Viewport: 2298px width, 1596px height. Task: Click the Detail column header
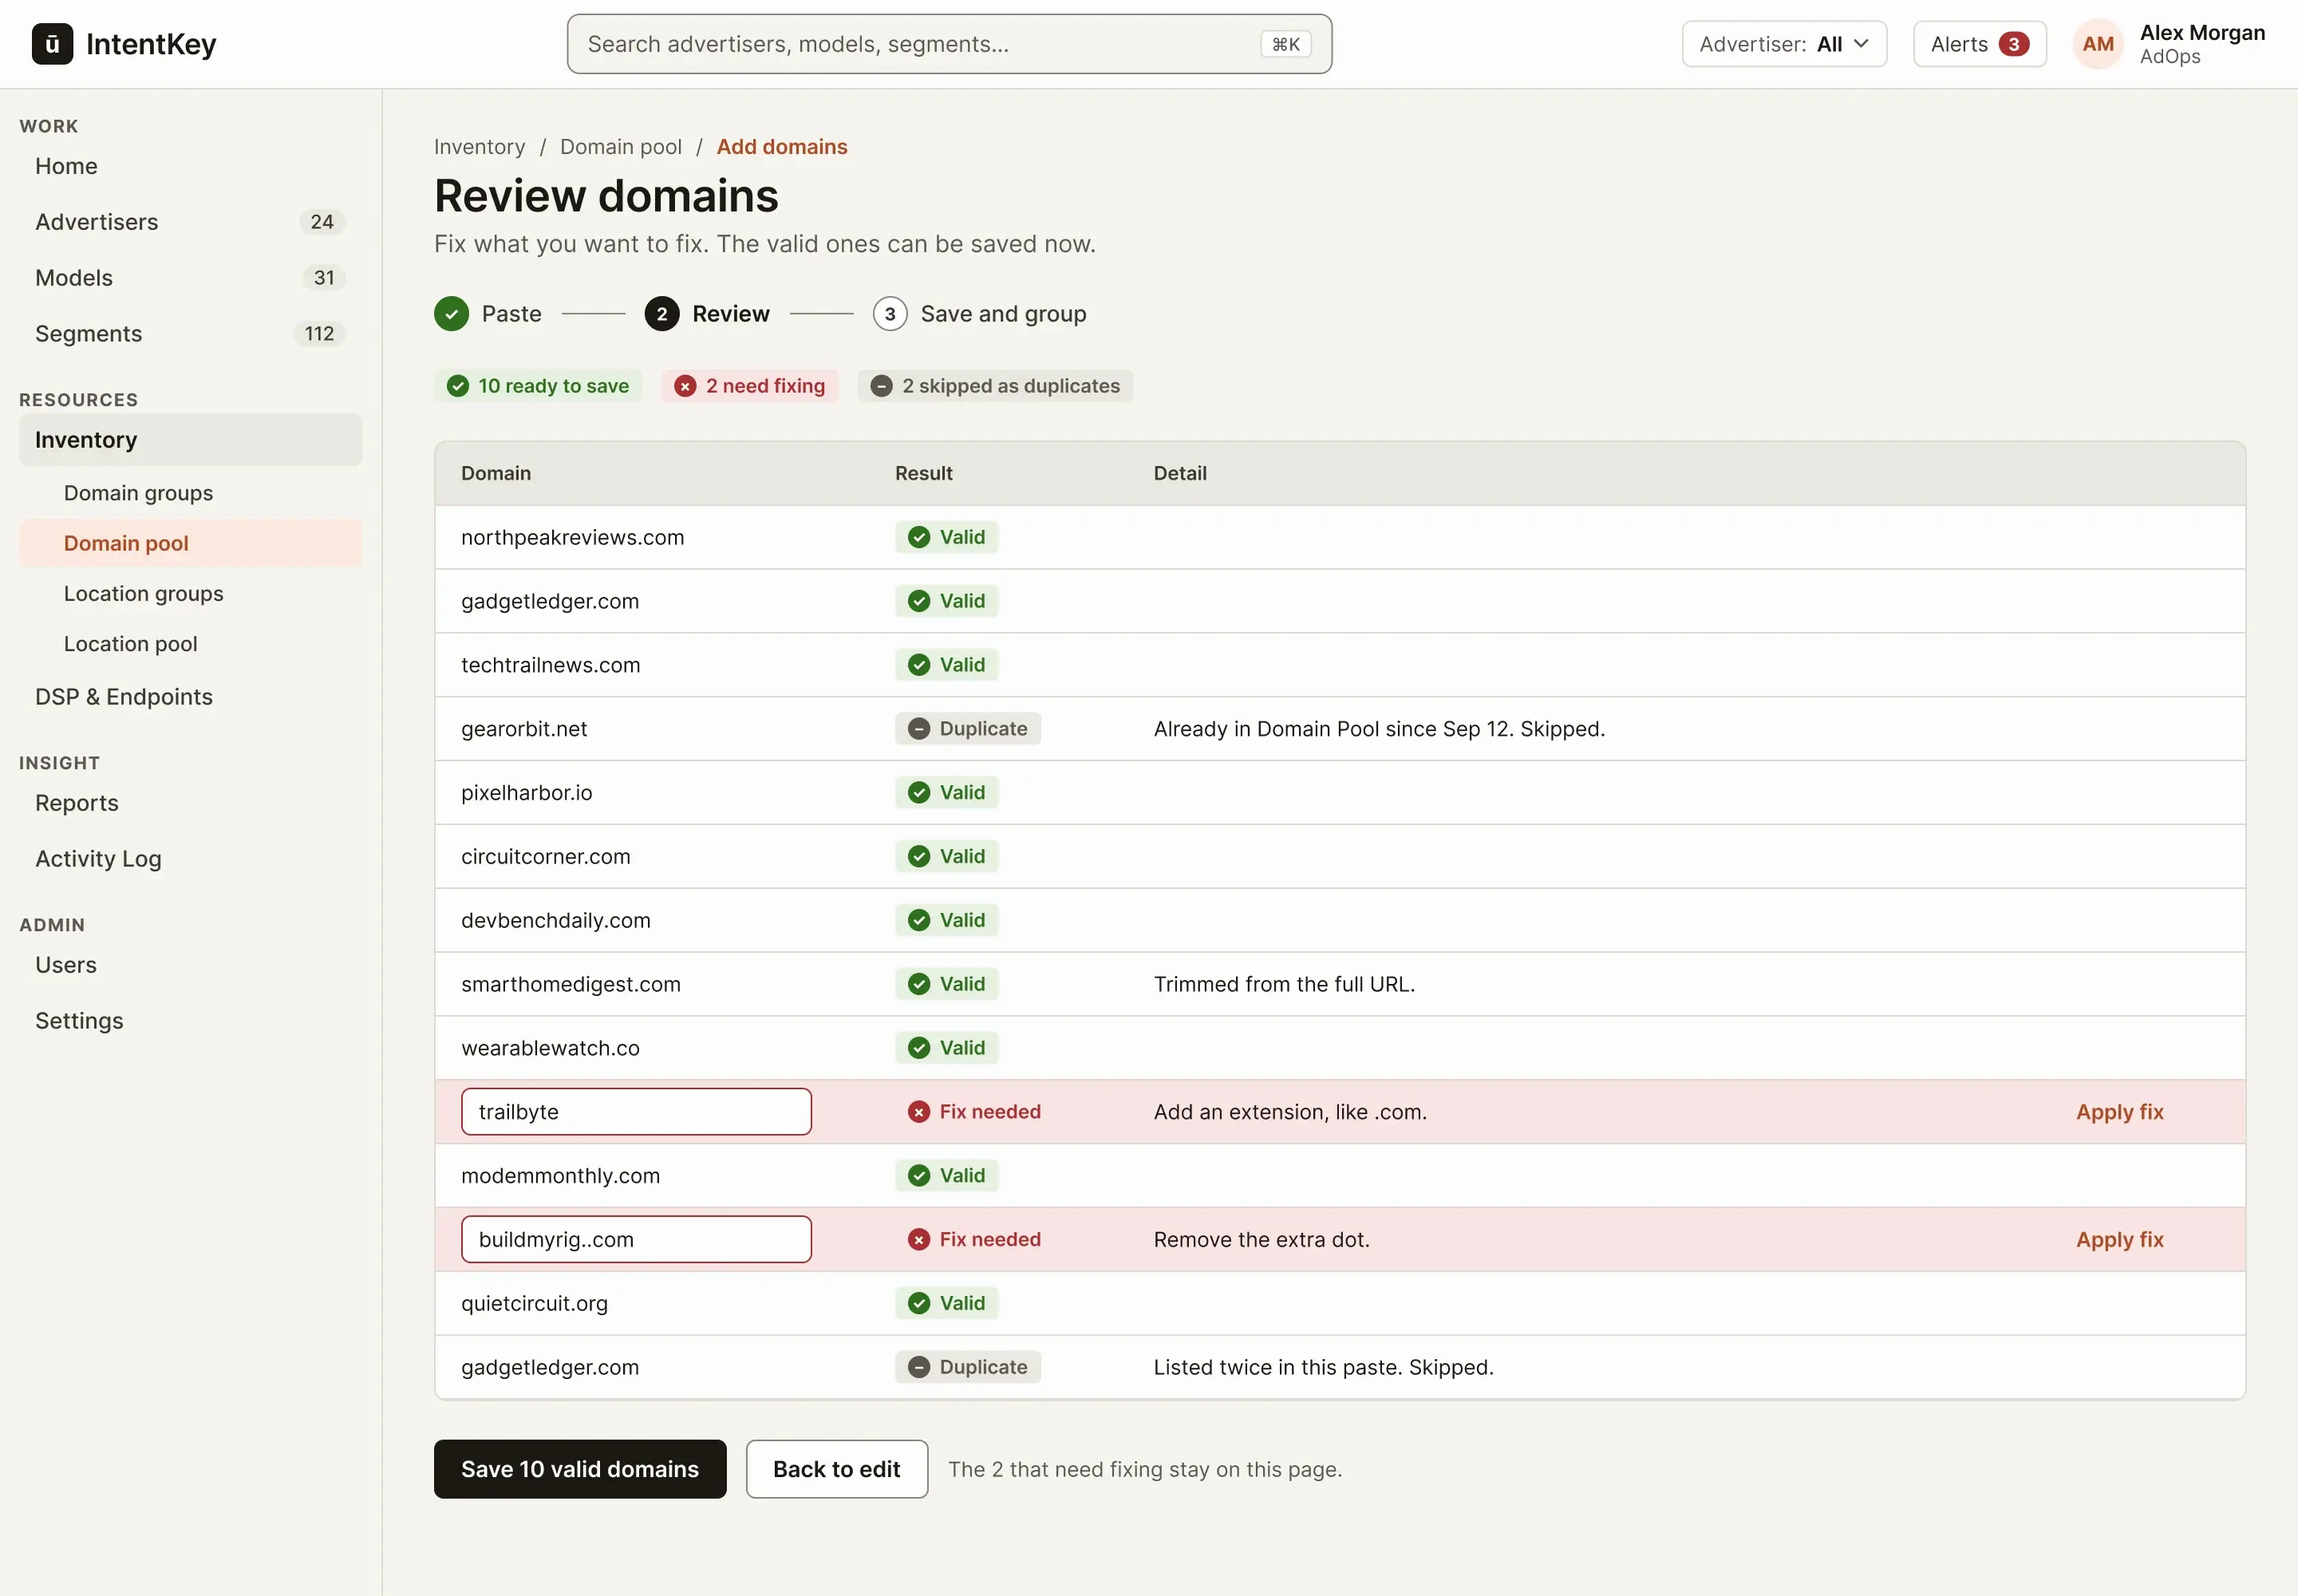tap(1180, 473)
